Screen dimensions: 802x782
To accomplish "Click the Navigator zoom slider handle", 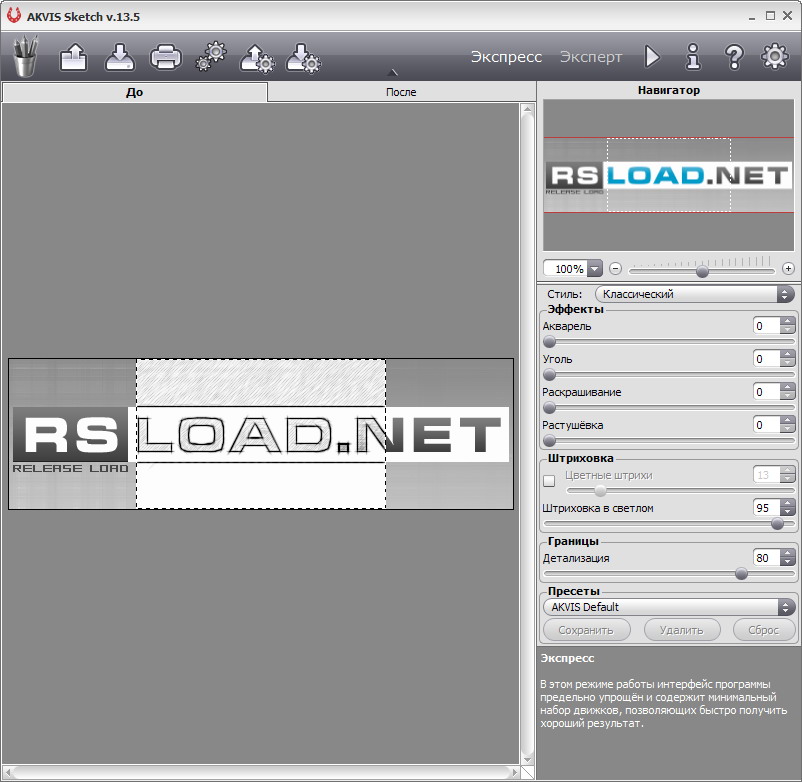I will (702, 271).
